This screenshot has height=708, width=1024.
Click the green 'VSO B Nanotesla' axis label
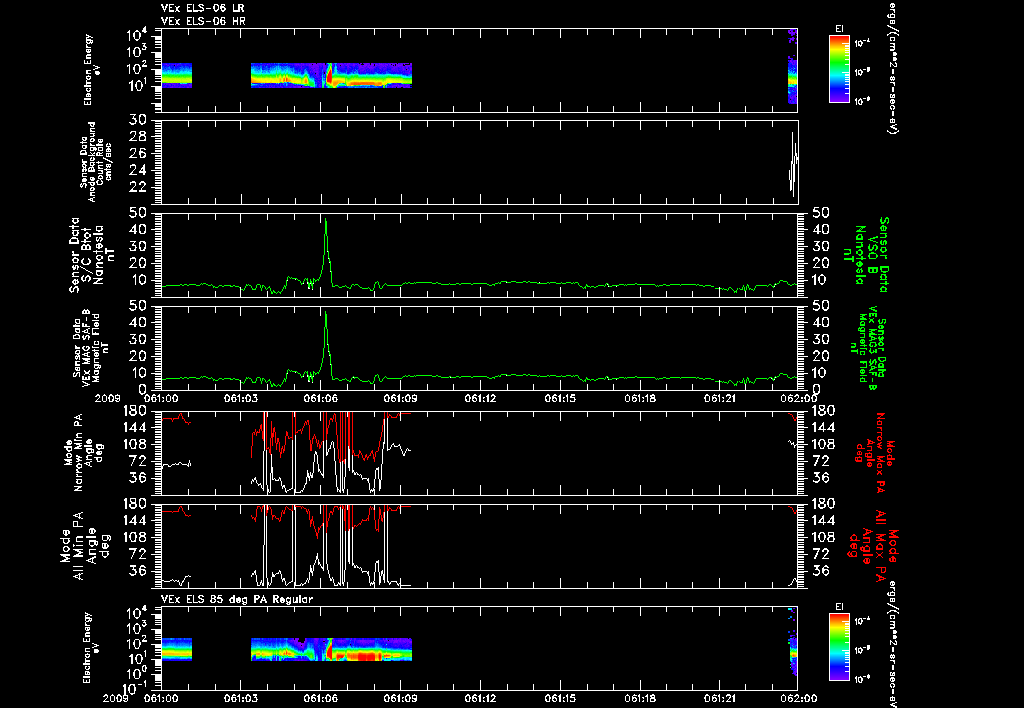[x=865, y=255]
